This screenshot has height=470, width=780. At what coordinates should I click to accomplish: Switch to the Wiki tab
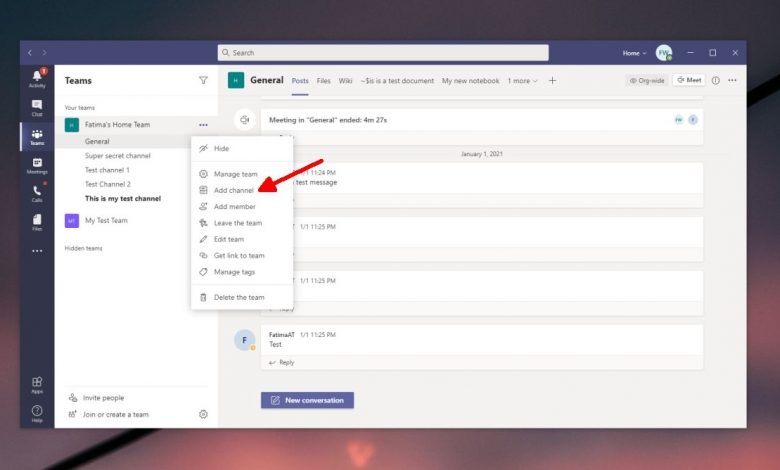(345, 81)
